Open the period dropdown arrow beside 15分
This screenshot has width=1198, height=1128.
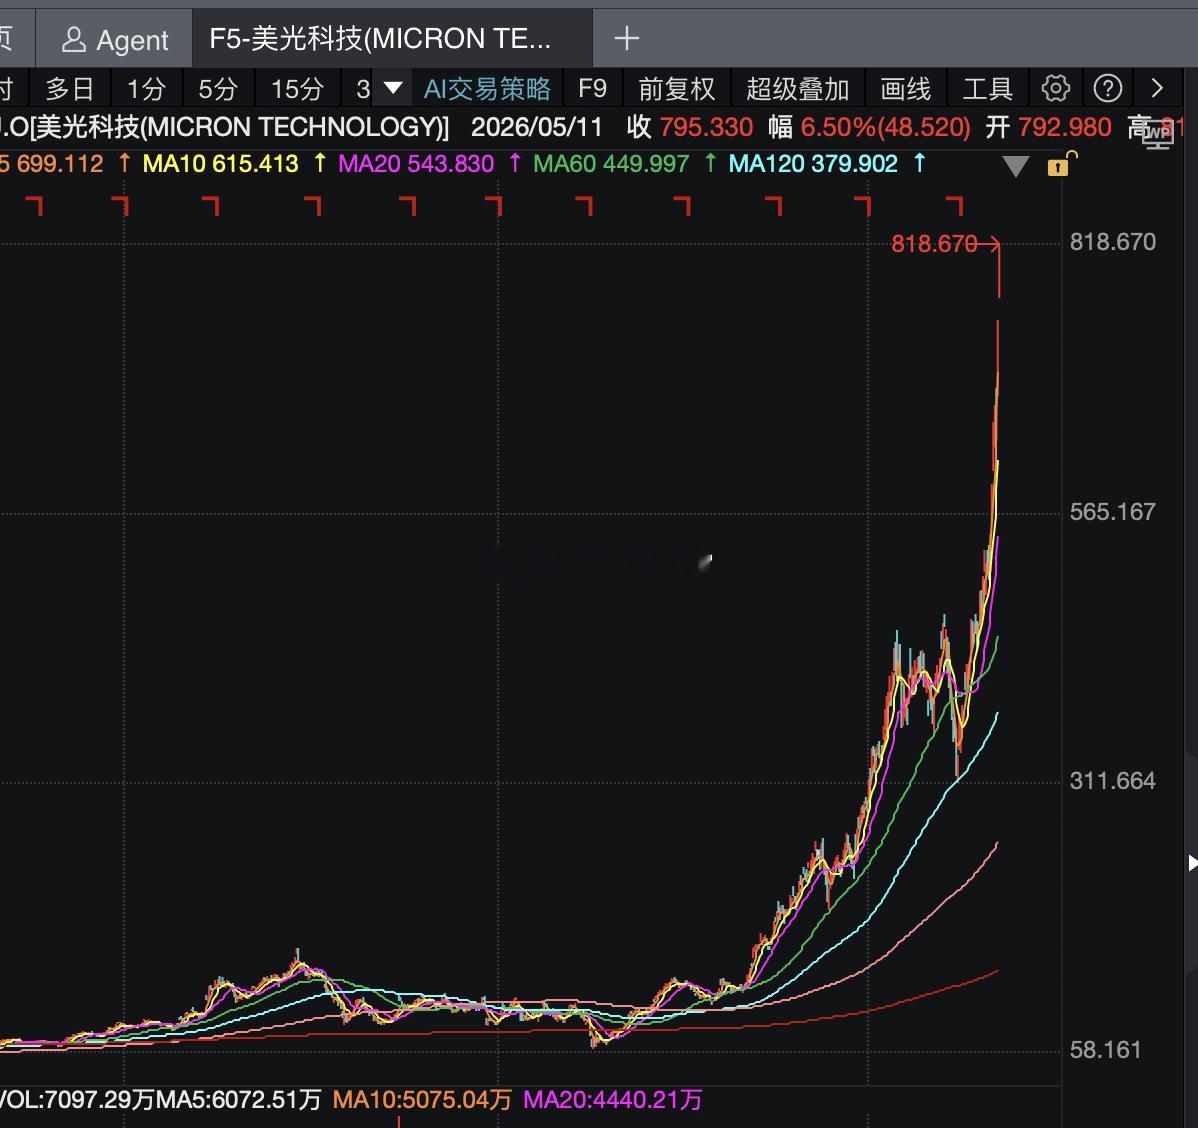click(393, 89)
